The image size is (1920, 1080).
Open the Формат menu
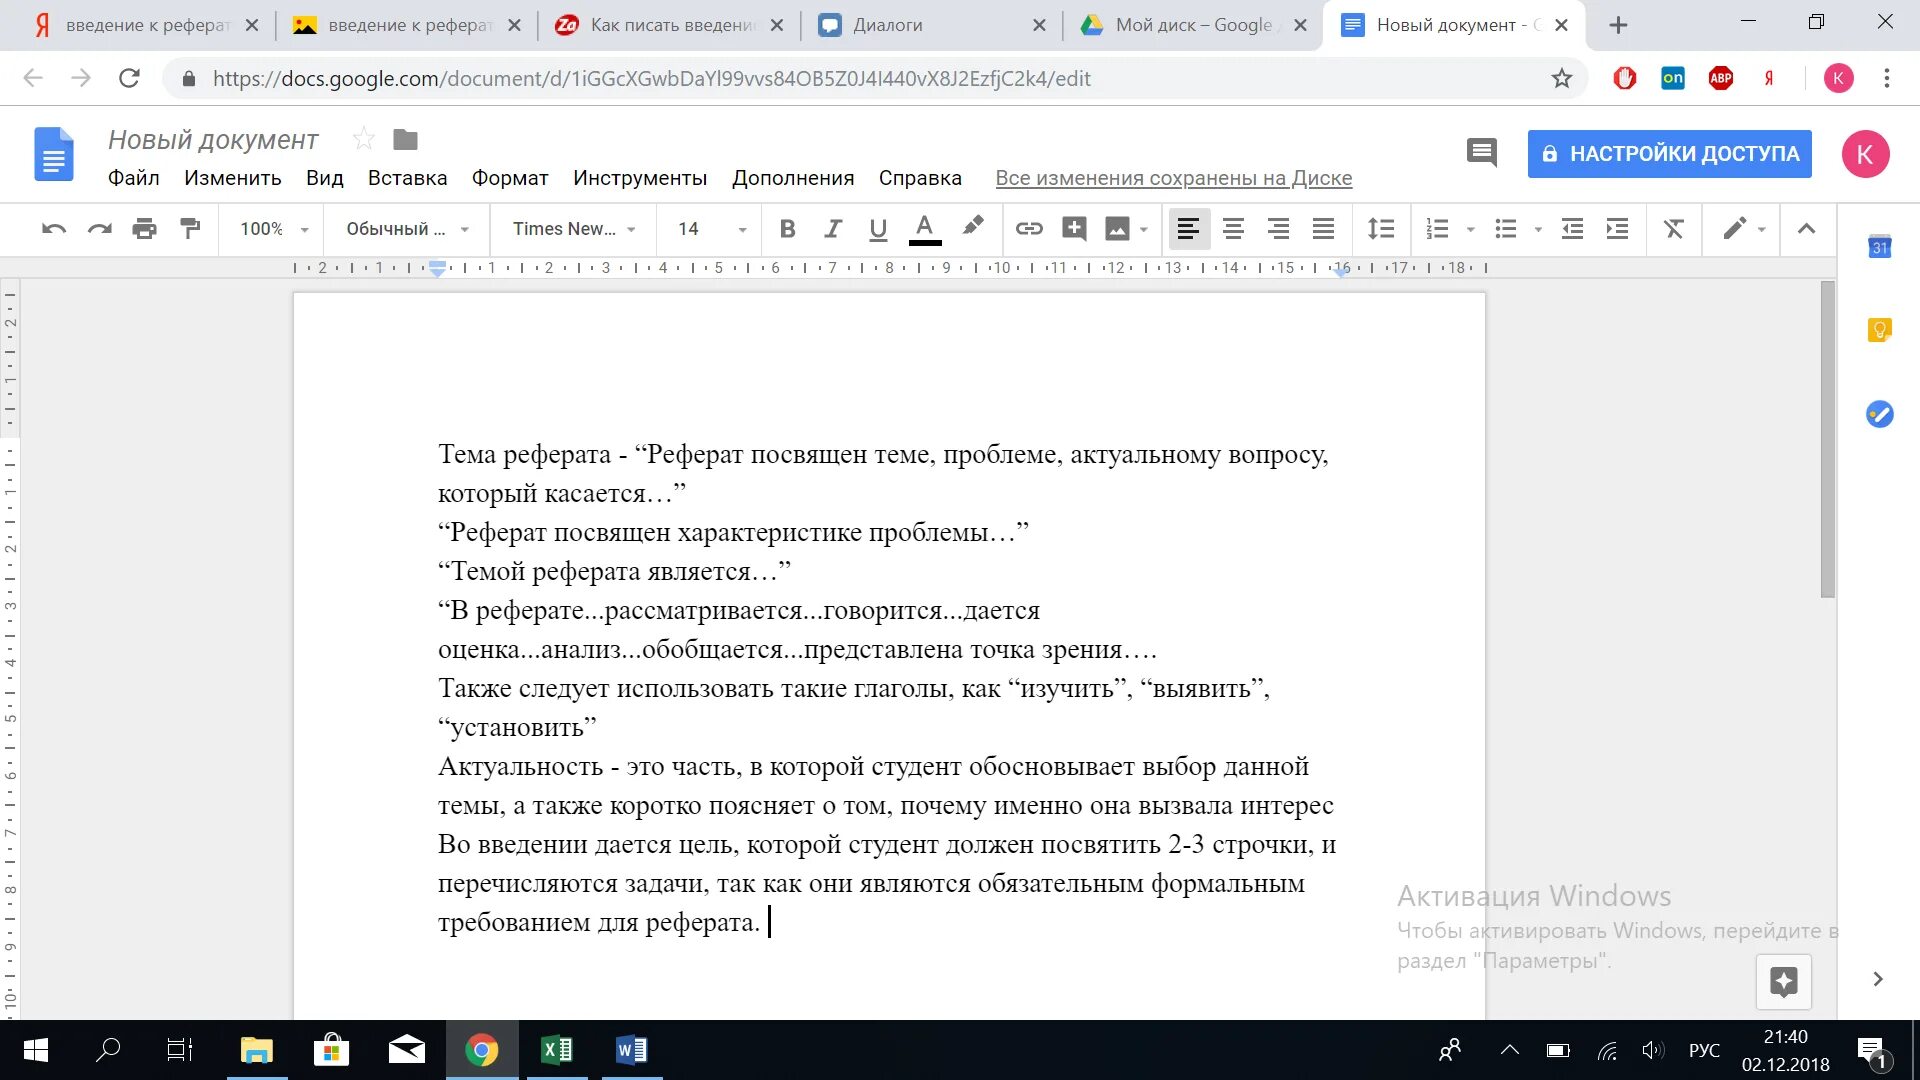pyautogui.click(x=510, y=178)
